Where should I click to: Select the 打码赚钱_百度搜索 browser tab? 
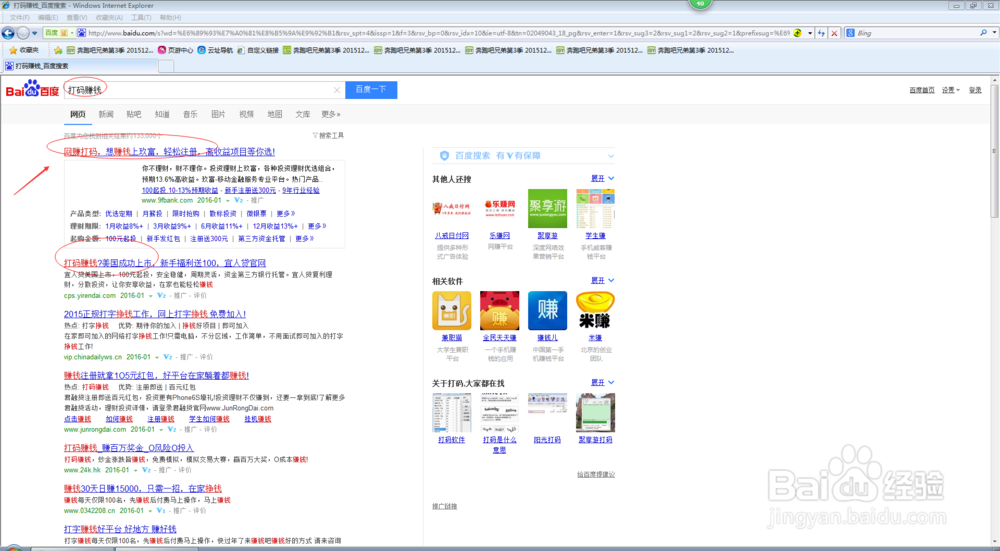(x=79, y=66)
